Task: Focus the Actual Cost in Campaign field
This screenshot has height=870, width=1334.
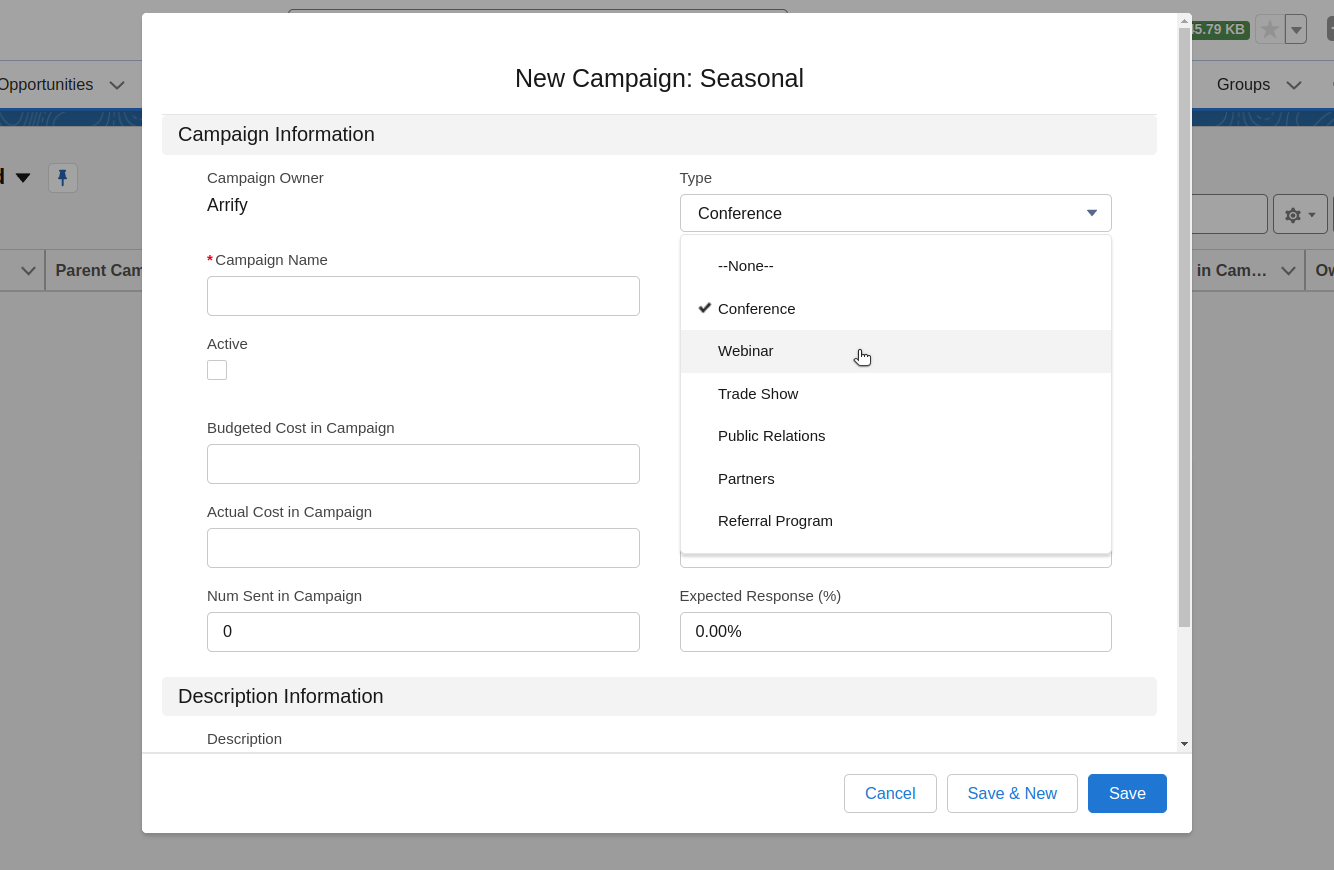Action: (x=423, y=548)
